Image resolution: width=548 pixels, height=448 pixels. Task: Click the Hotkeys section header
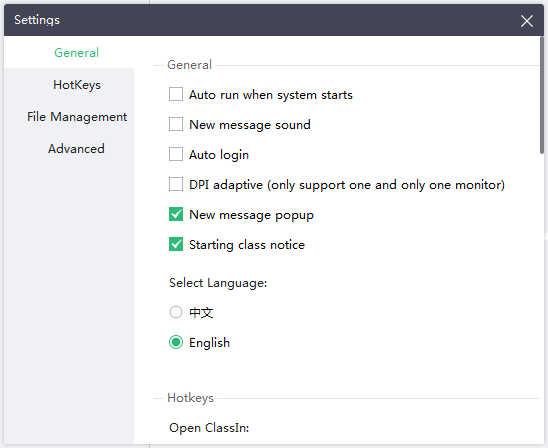tap(190, 398)
